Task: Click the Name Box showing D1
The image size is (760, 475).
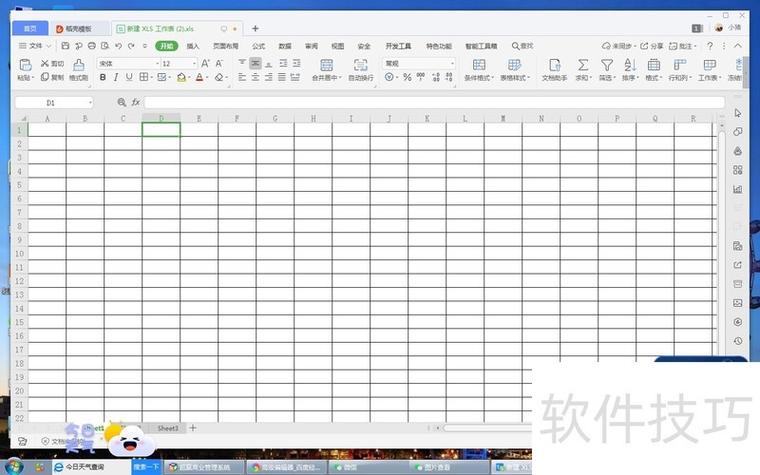Action: pos(54,103)
